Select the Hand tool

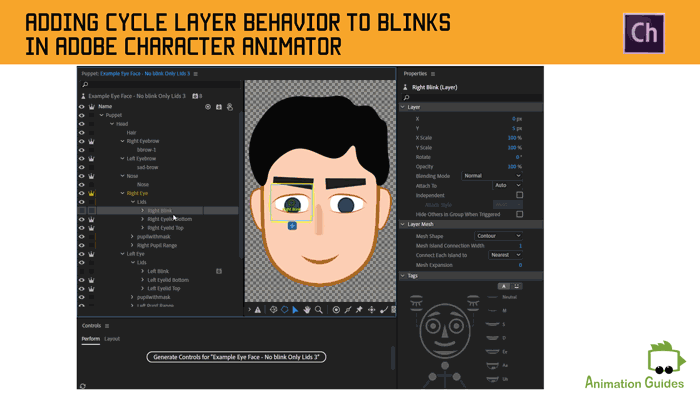tap(307, 310)
